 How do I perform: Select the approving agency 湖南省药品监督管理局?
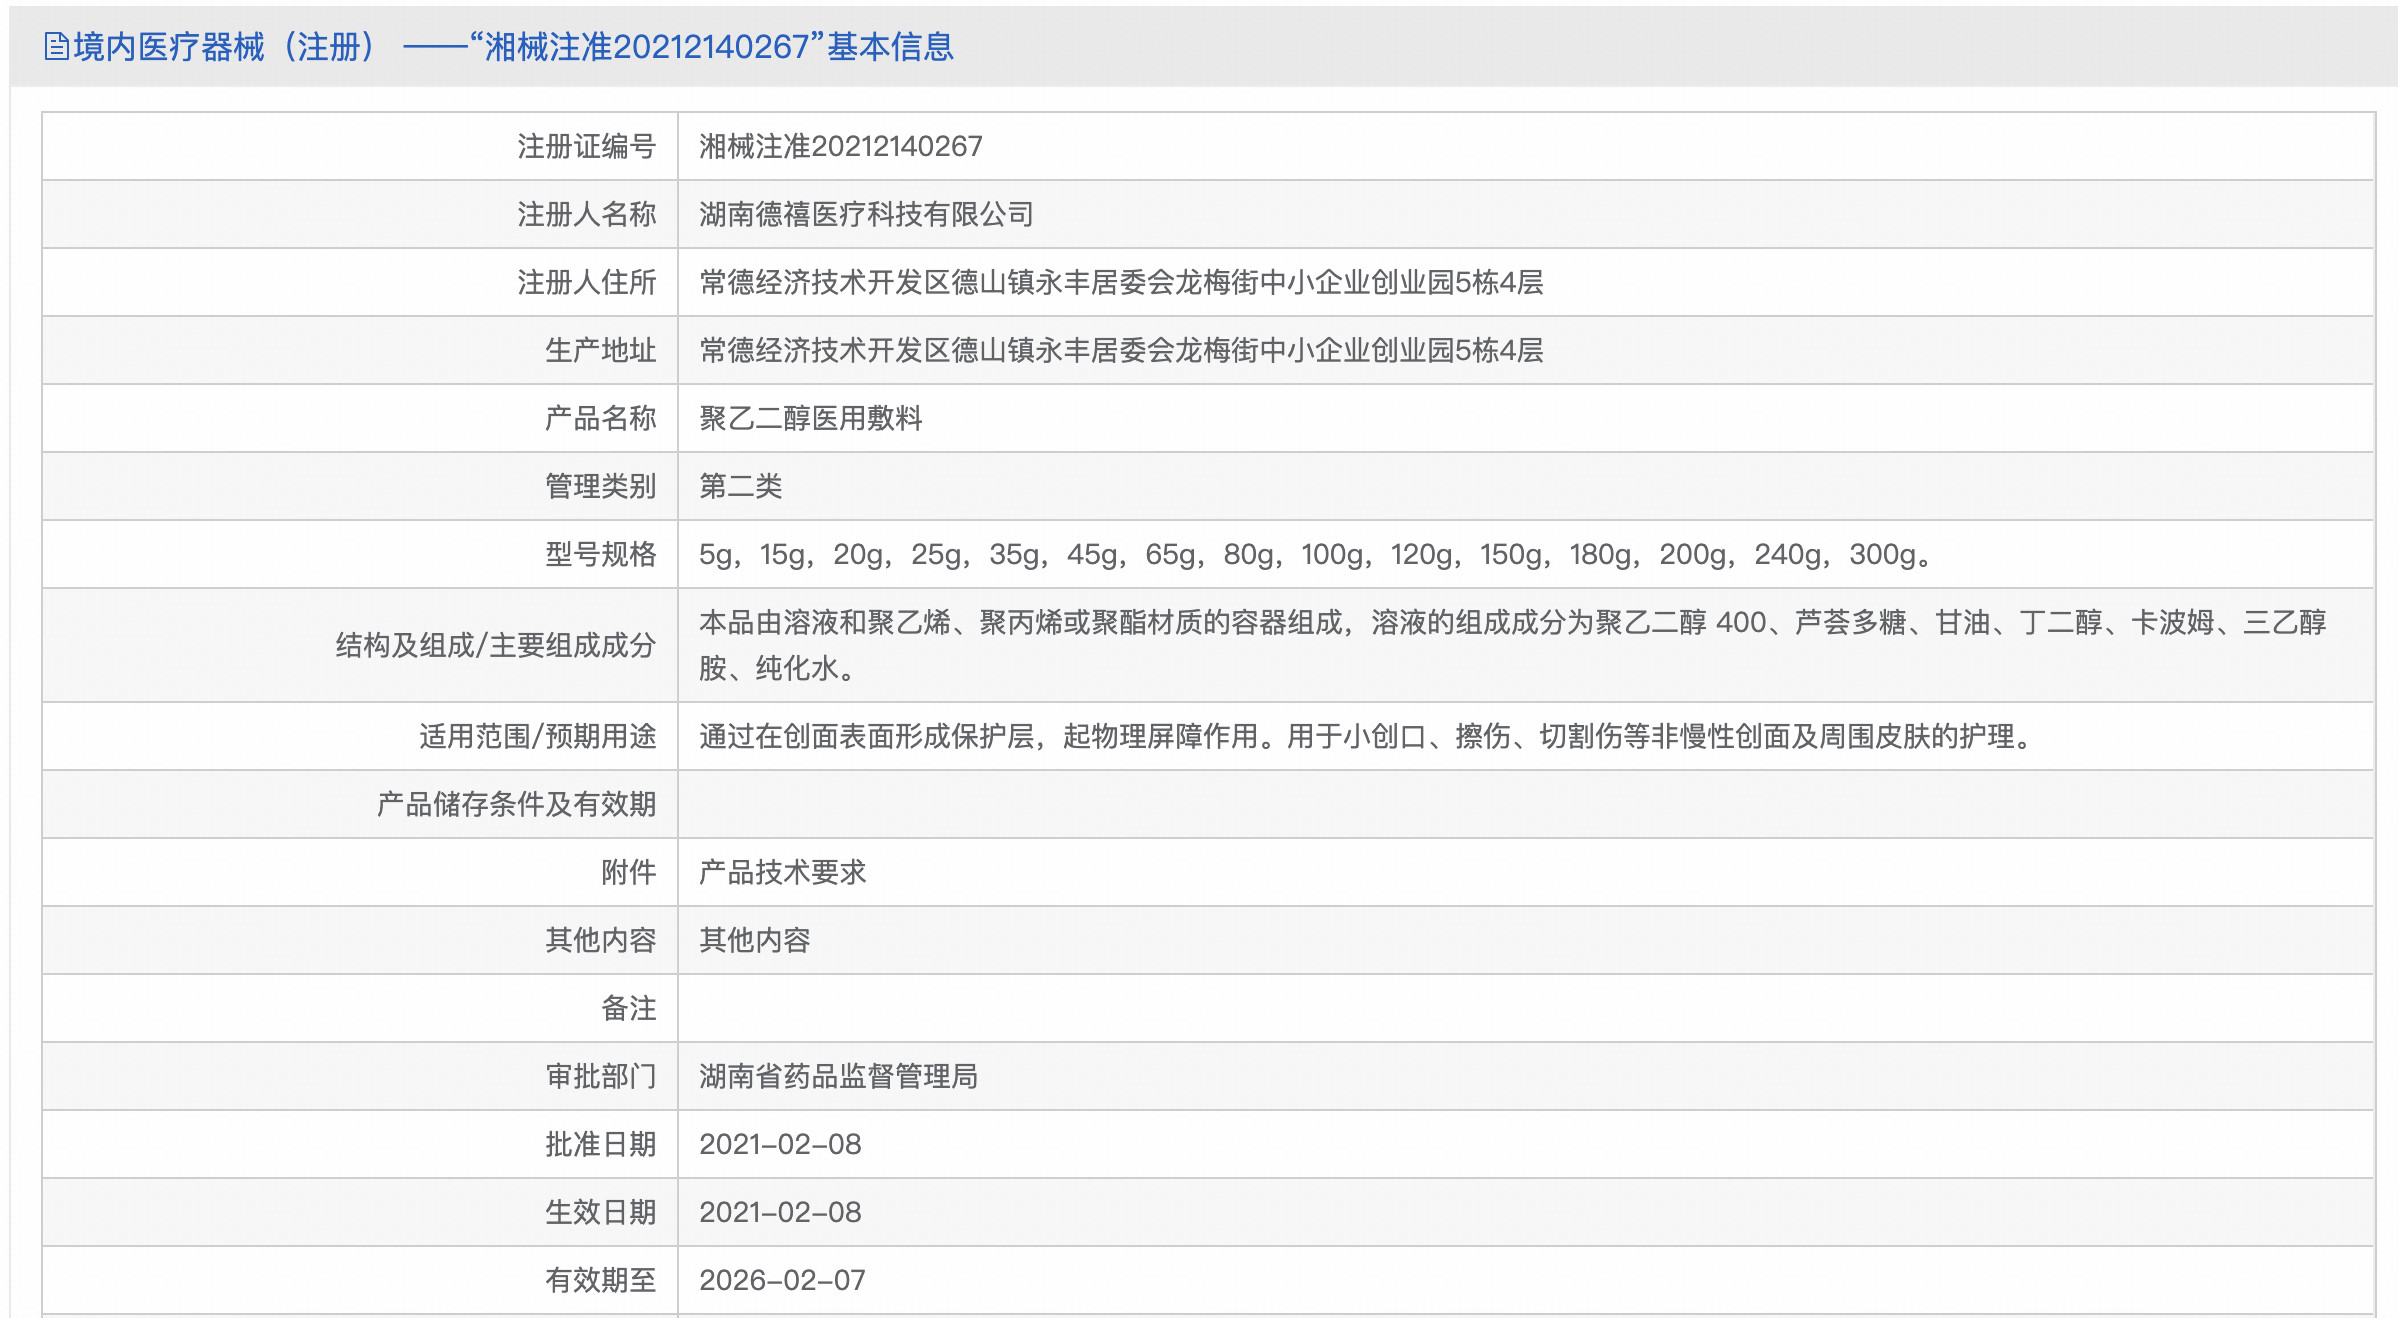[x=840, y=1076]
